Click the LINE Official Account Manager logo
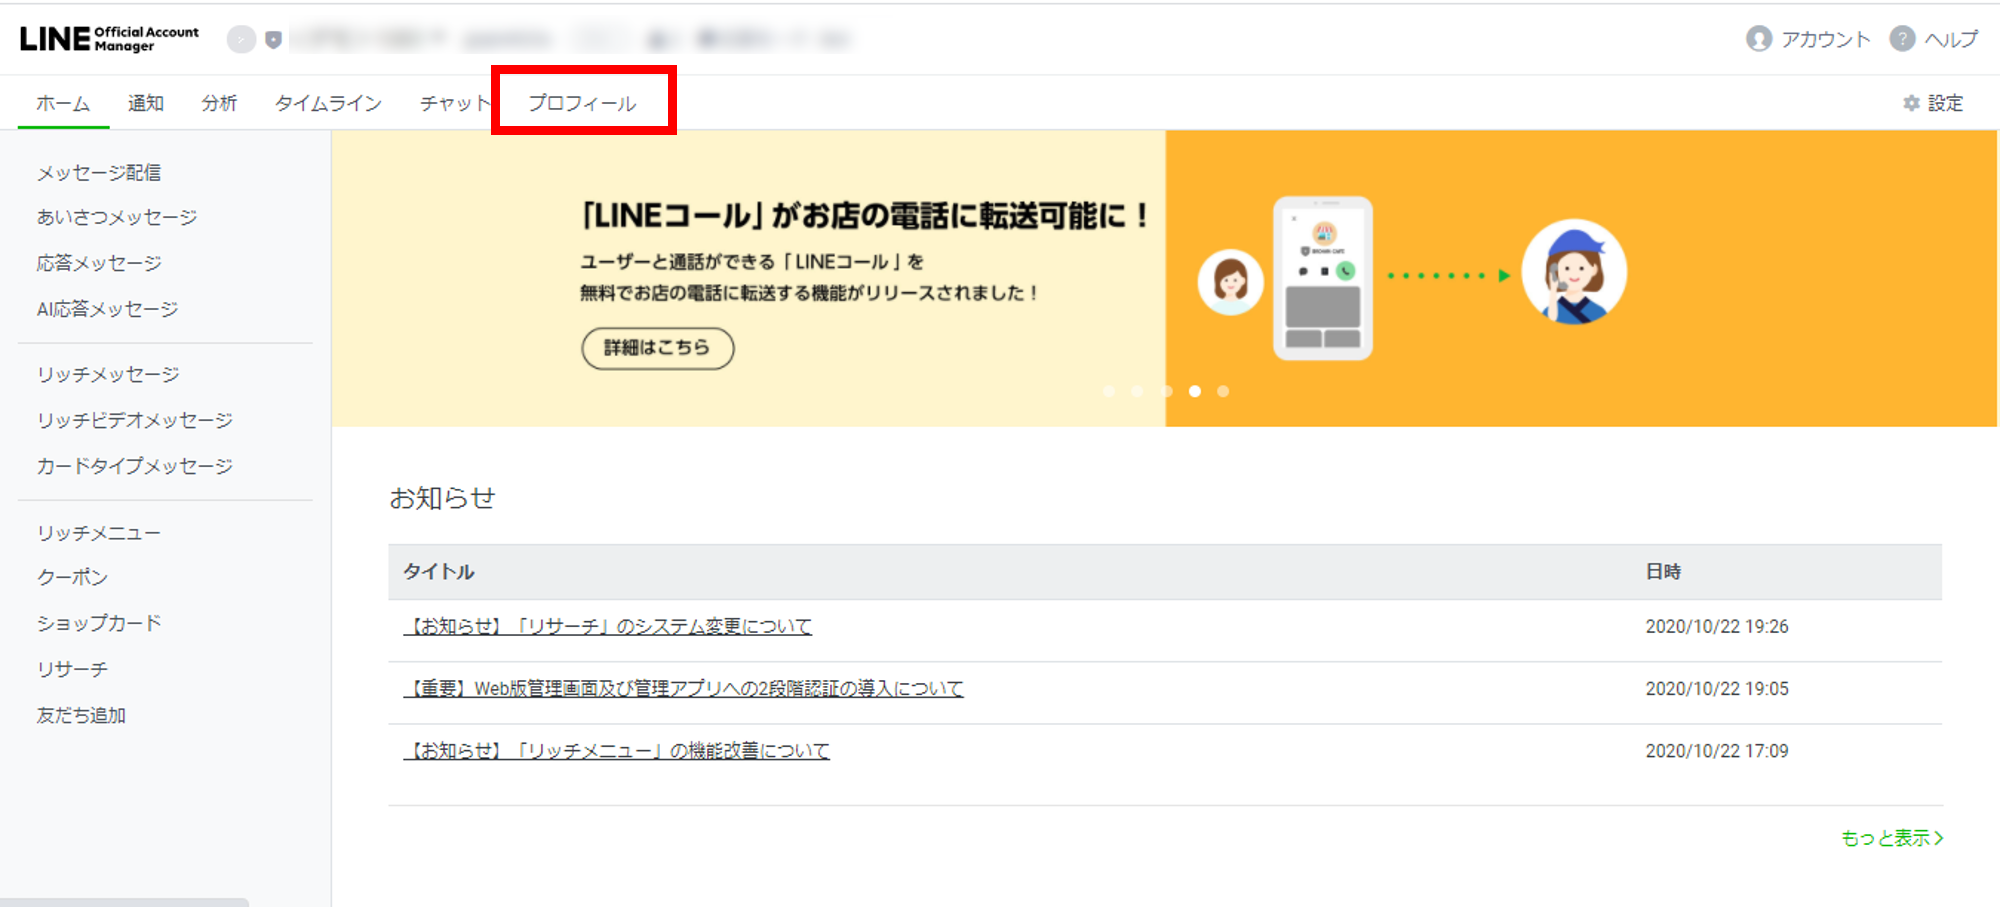The height and width of the screenshot is (907, 2000). pos(109,39)
